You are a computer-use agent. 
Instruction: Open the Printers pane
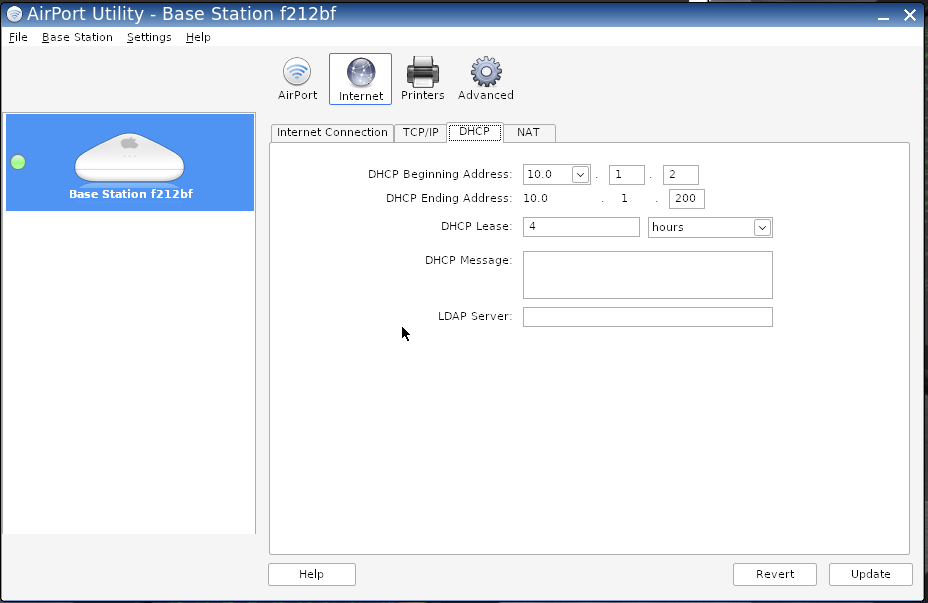(x=422, y=79)
